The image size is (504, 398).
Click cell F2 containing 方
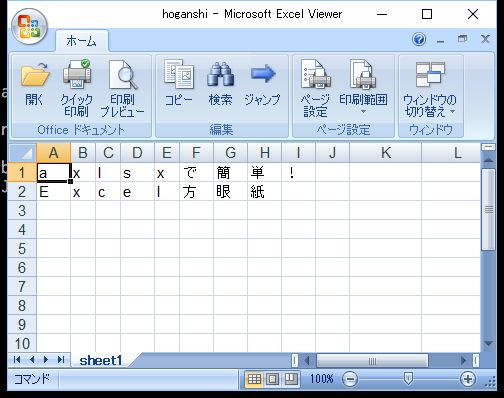coord(197,191)
